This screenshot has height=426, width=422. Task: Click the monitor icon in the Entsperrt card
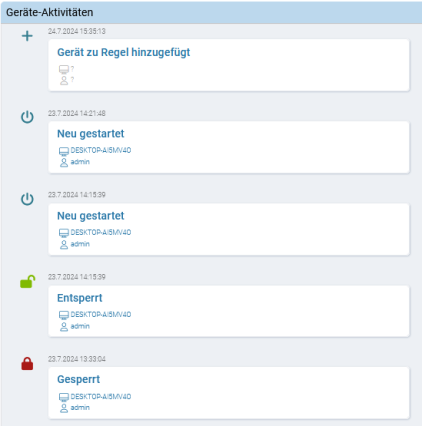64,315
